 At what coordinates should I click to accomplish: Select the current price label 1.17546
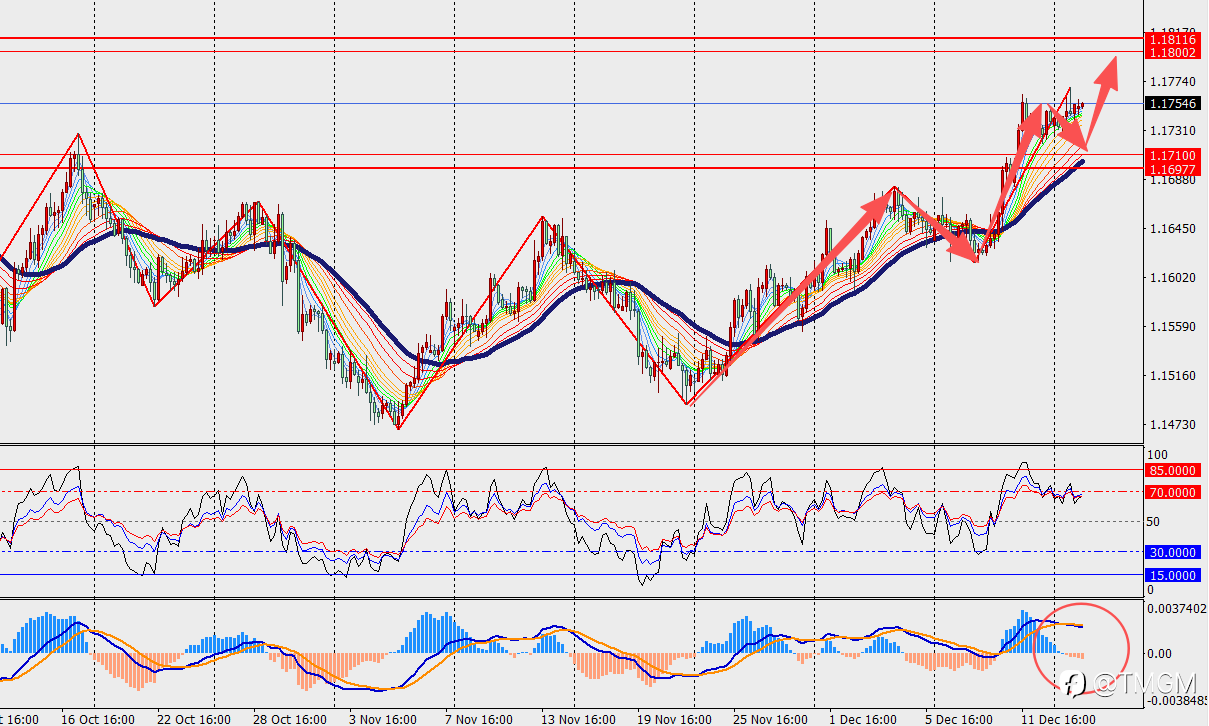1173,103
